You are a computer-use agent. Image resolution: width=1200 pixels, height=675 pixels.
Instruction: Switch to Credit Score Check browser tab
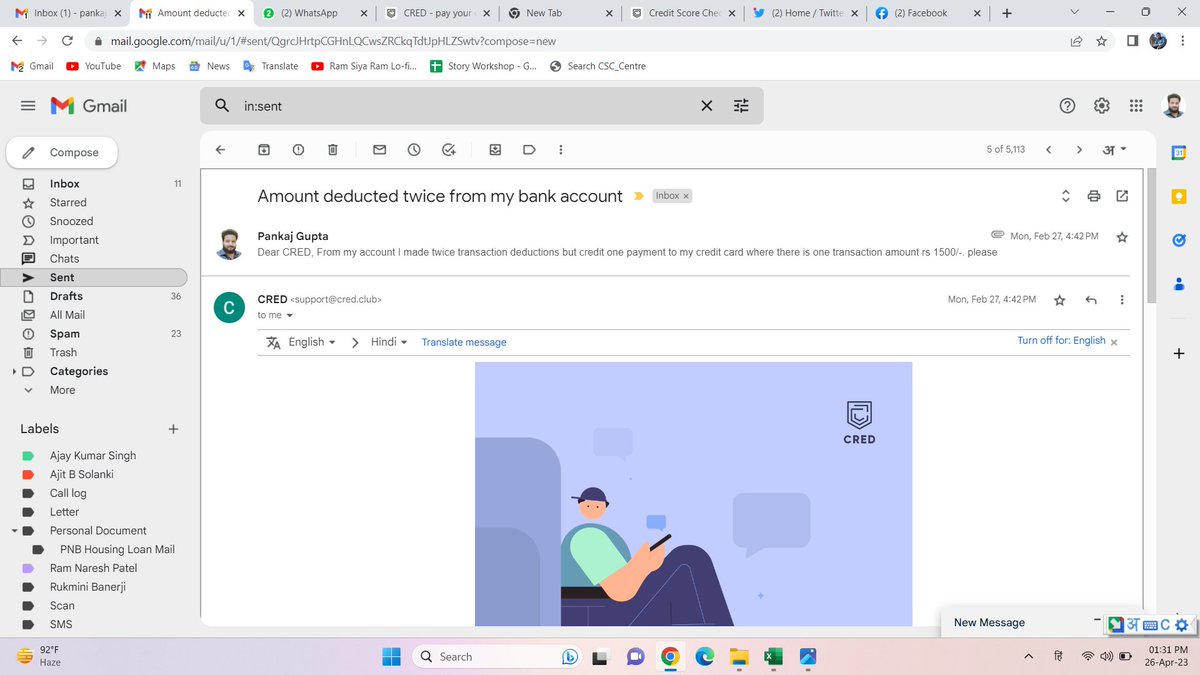coord(681,13)
